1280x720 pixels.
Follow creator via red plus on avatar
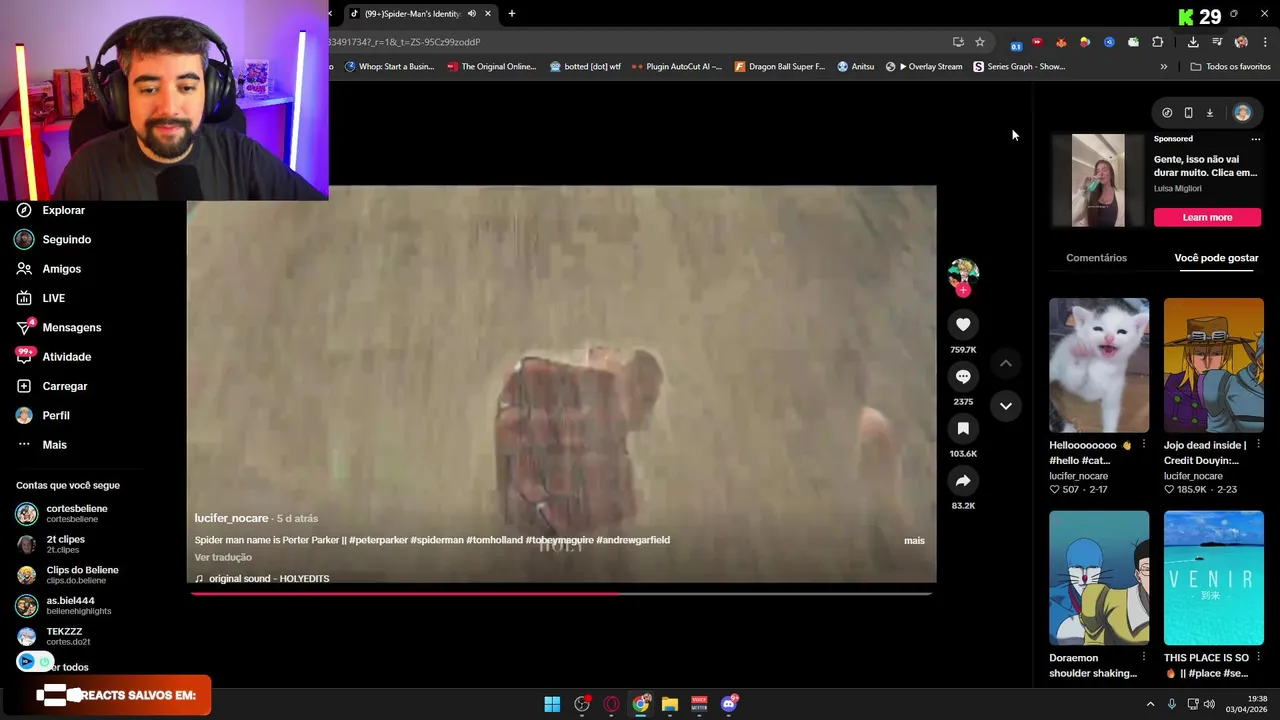(x=963, y=290)
